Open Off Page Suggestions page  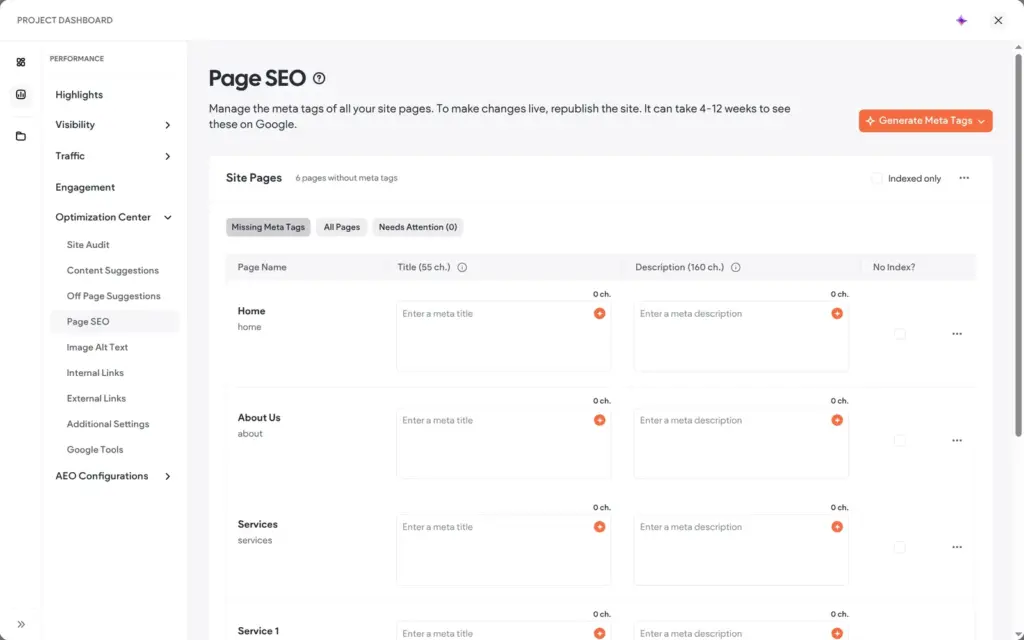[113, 296]
